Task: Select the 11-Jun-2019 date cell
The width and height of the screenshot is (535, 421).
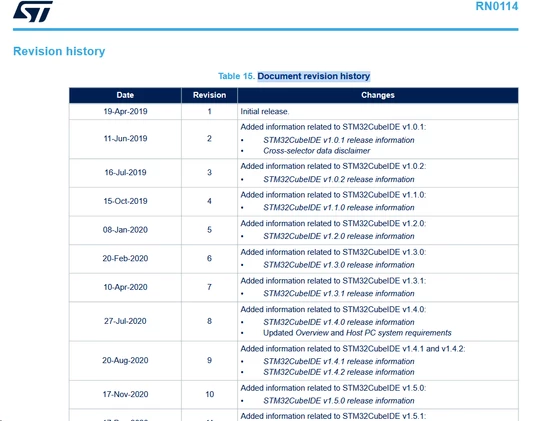Action: [125, 139]
